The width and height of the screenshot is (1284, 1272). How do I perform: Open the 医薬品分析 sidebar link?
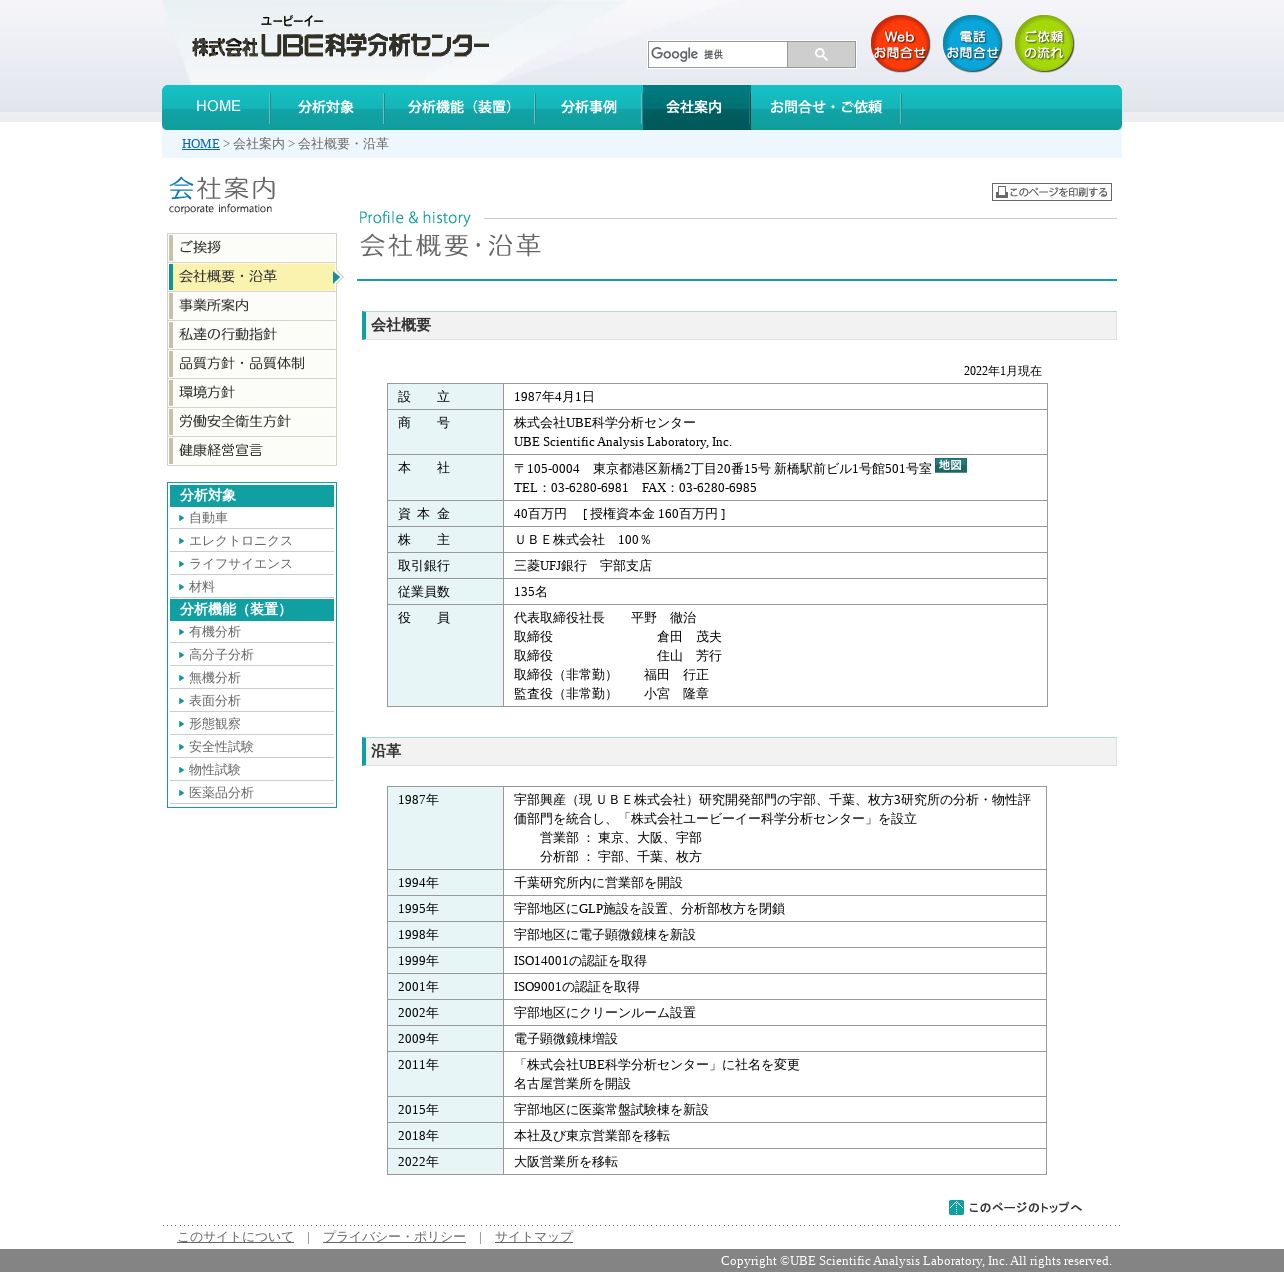[x=221, y=793]
